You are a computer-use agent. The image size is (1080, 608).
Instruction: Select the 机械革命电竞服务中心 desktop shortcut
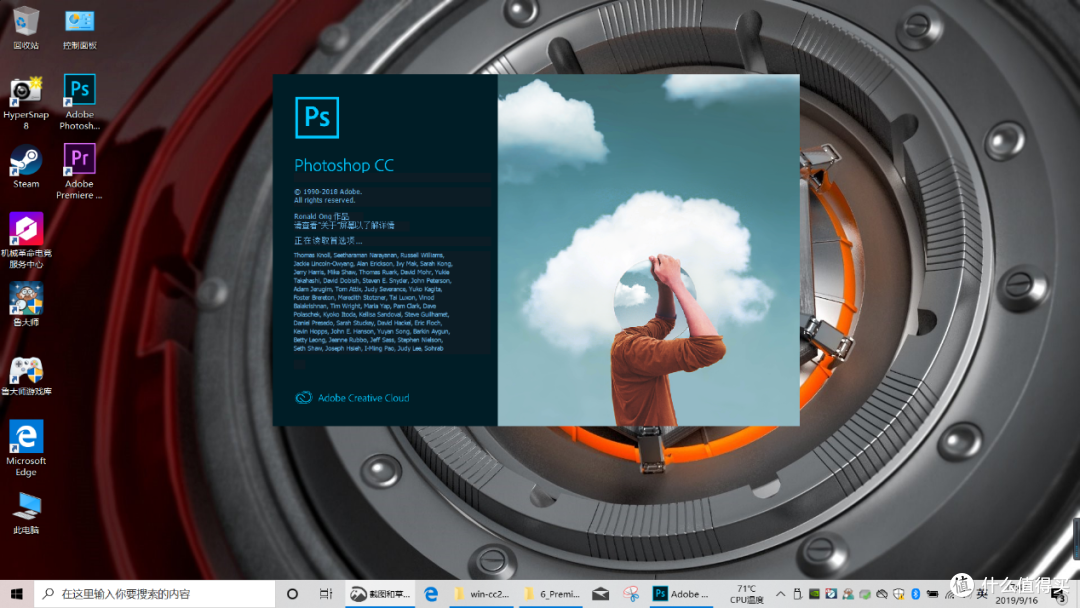26,240
